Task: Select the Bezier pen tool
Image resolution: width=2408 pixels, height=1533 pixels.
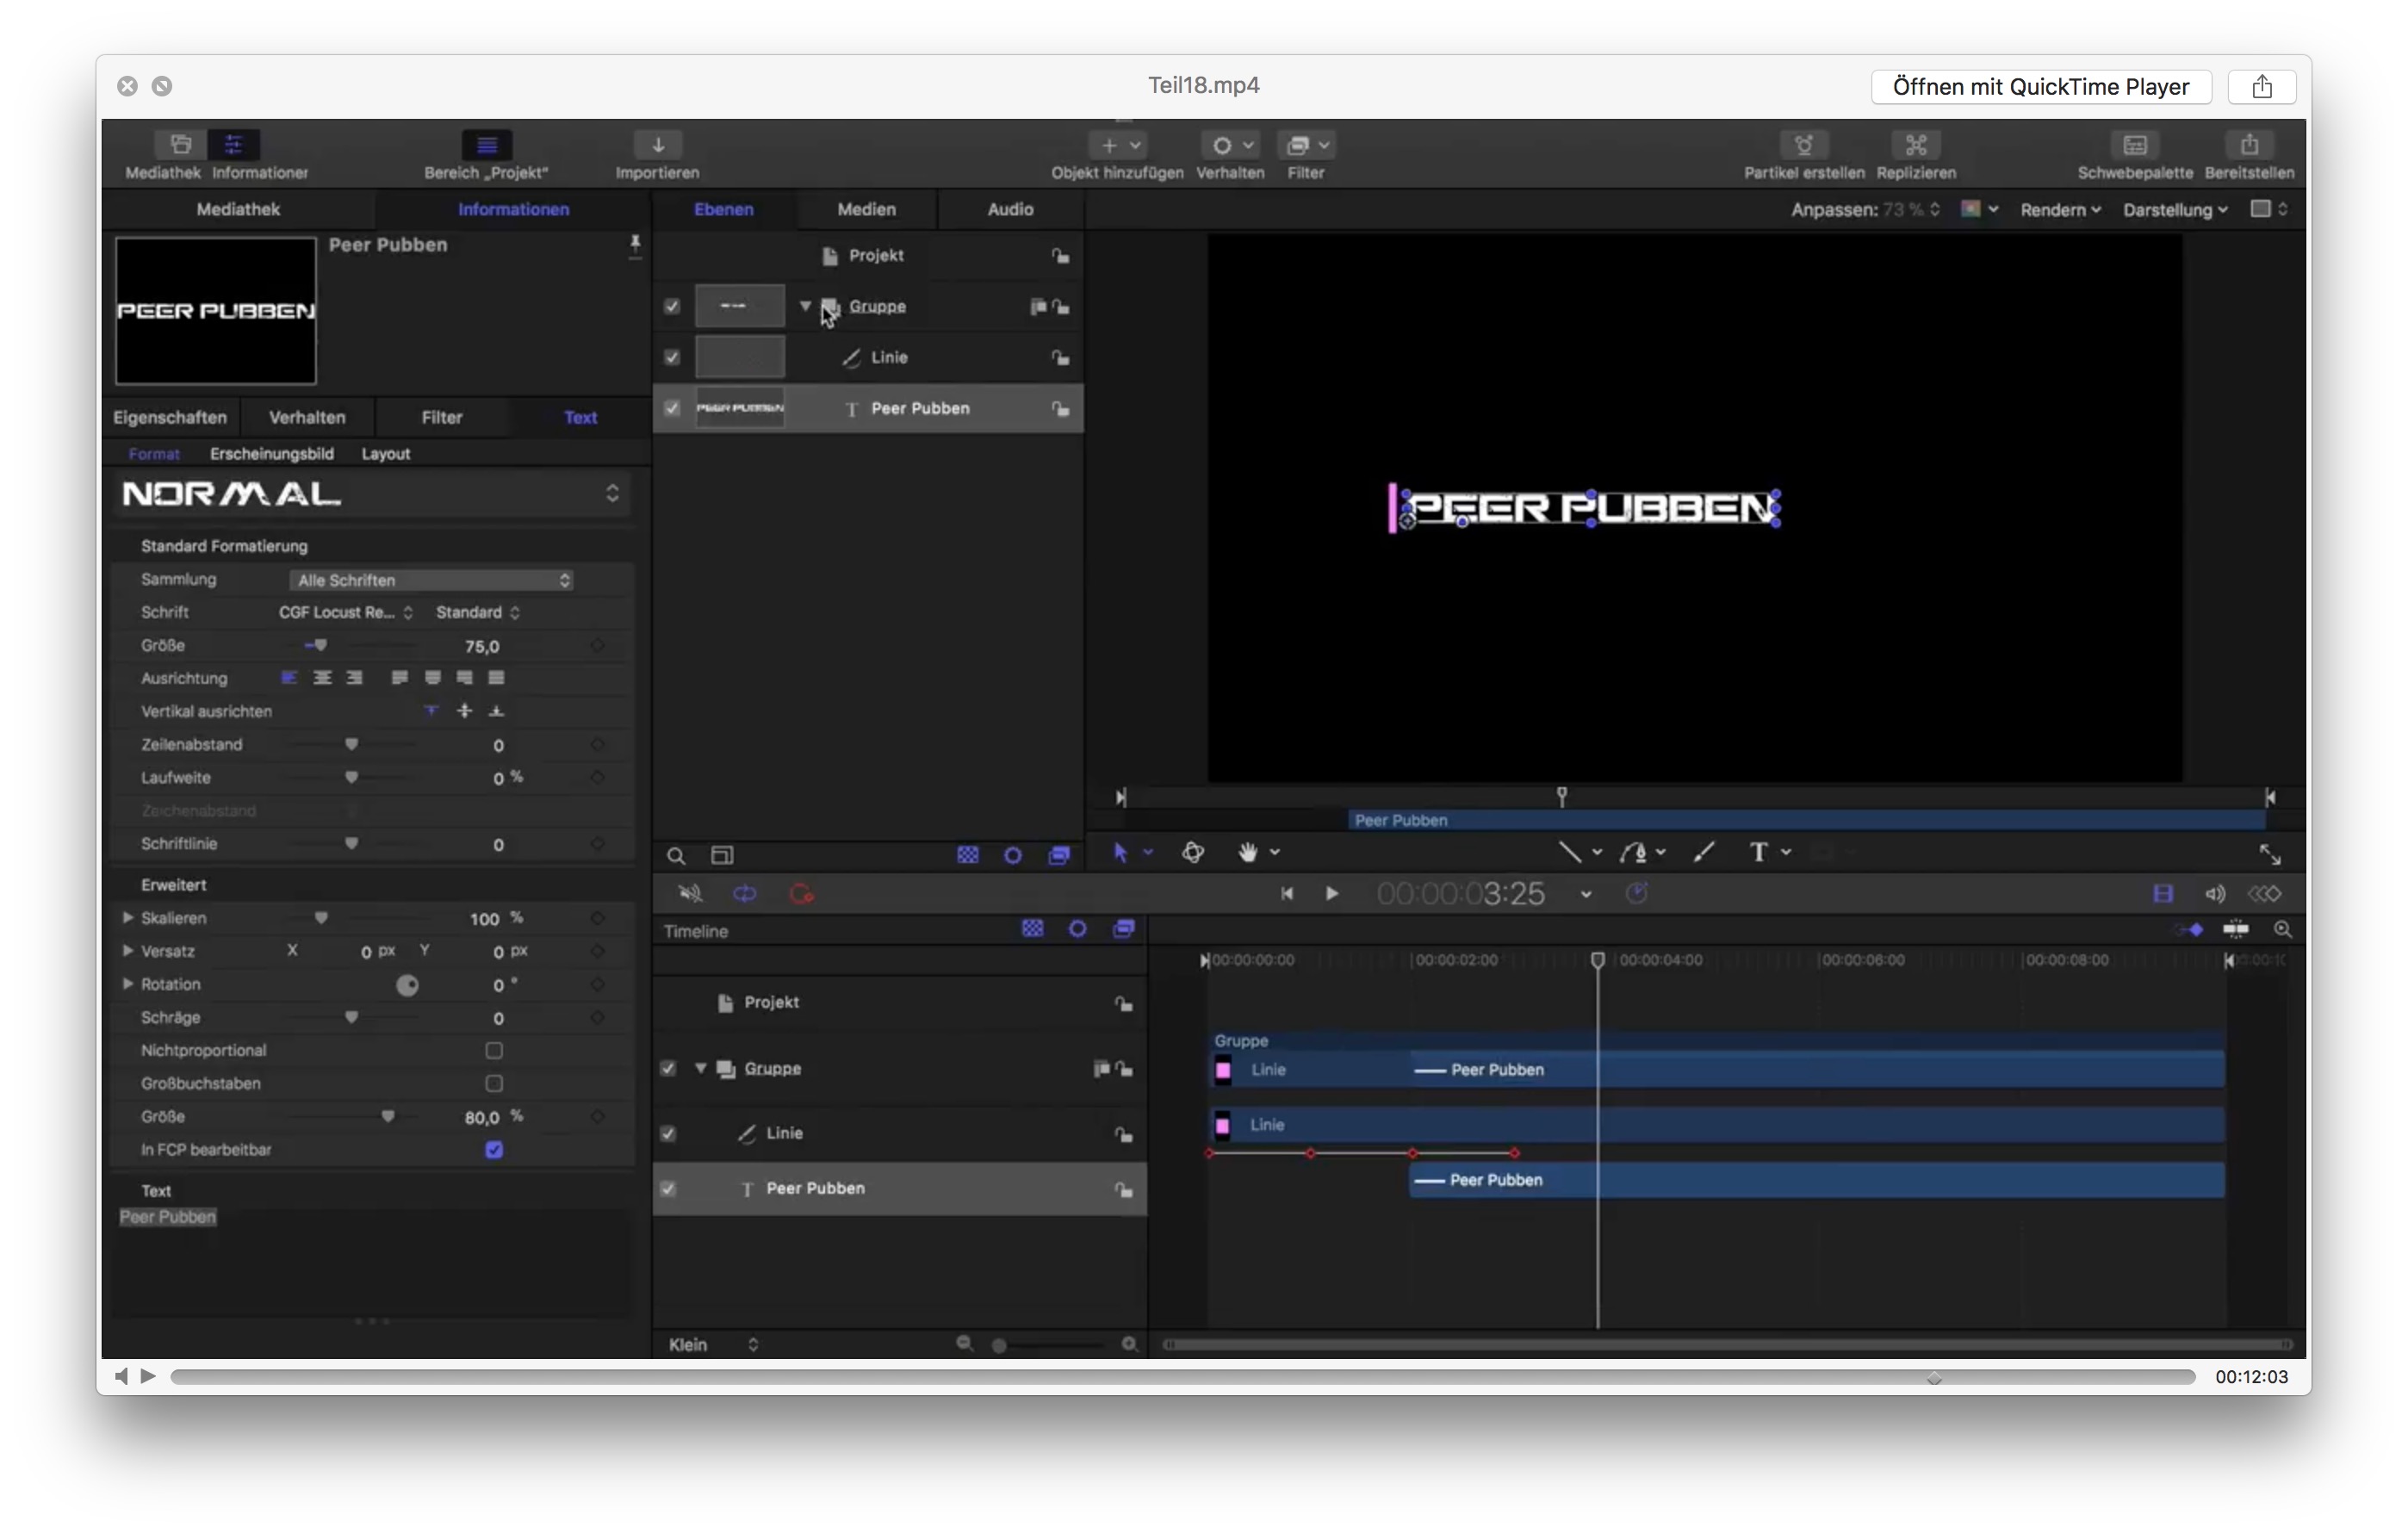Action: click(1633, 852)
